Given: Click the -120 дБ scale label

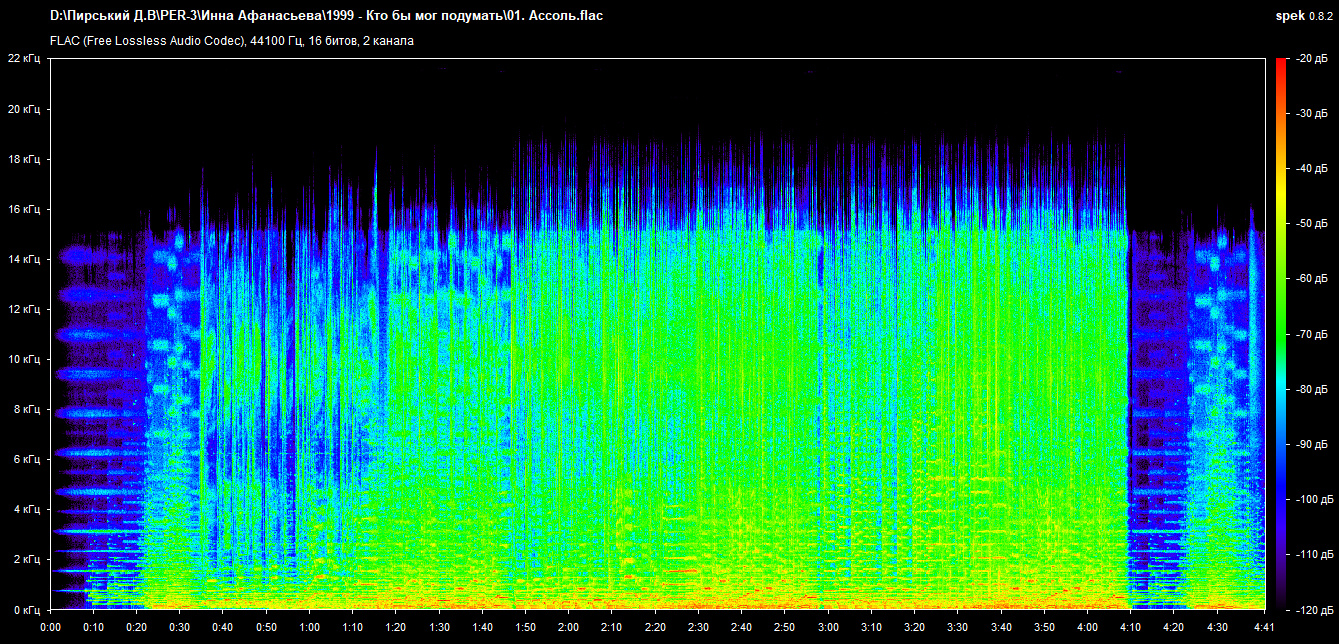Looking at the screenshot, I should [1308, 609].
